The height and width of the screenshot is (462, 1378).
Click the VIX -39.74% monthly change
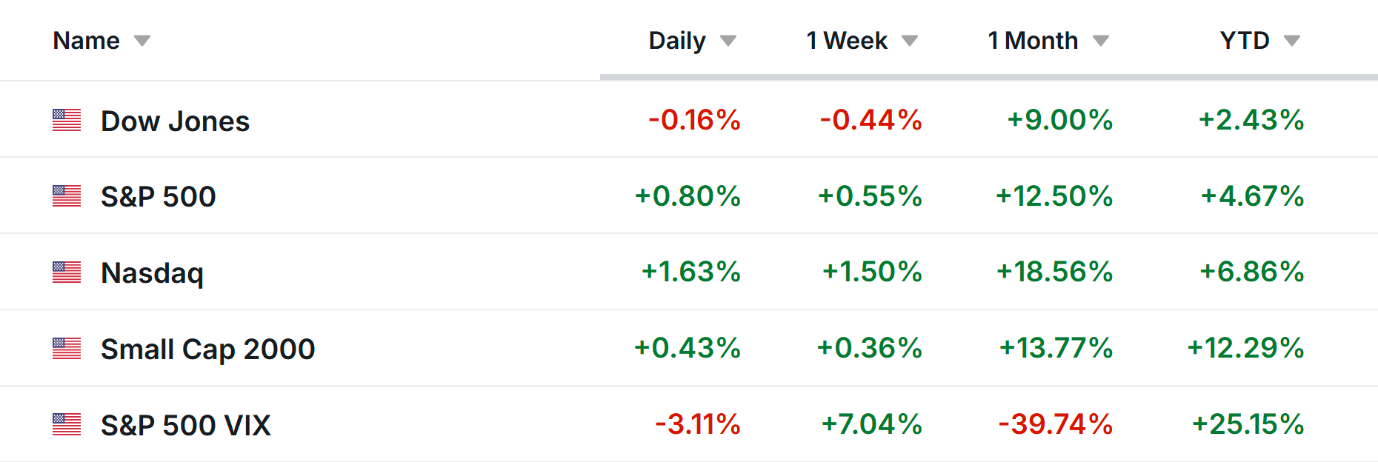click(x=1055, y=425)
